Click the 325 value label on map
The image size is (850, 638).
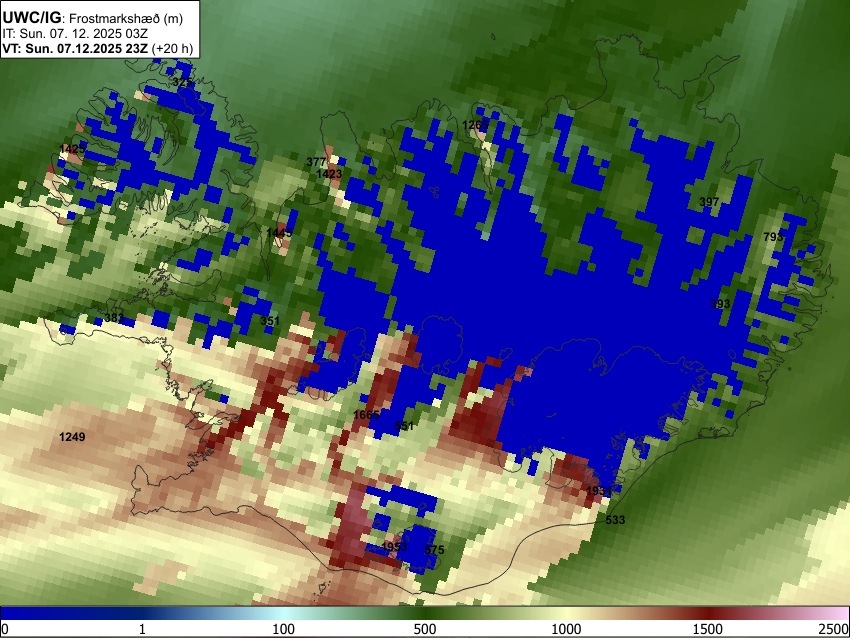(x=182, y=82)
